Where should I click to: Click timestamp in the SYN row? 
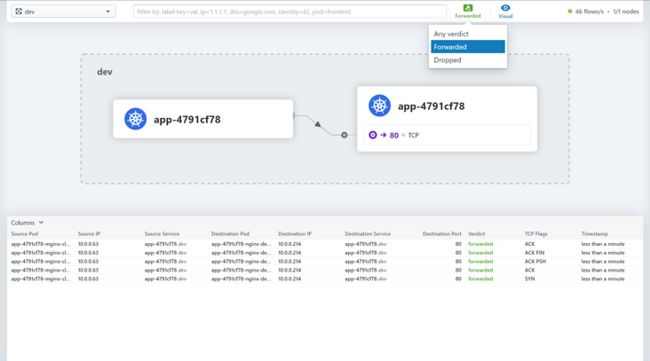click(602, 279)
